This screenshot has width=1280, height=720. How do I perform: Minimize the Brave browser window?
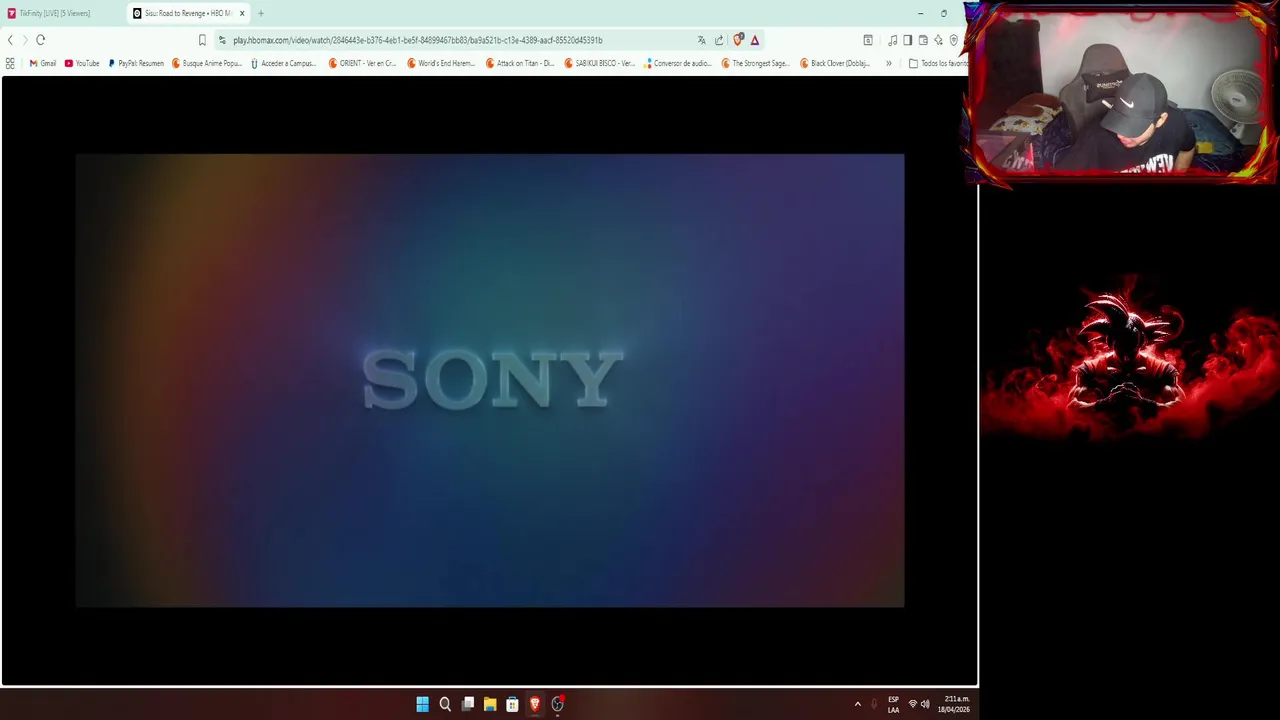tap(920, 13)
